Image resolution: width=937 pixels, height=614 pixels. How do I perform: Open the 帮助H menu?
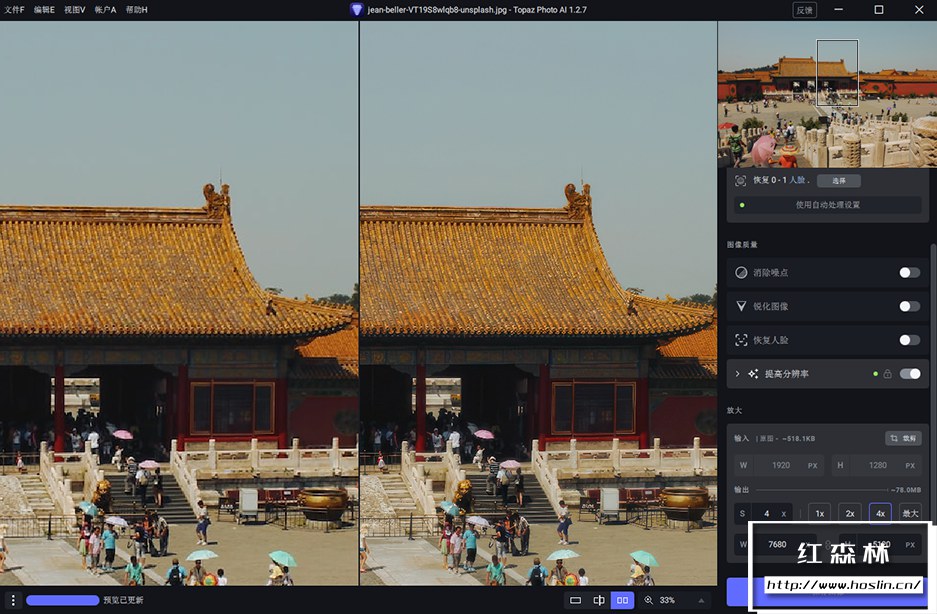pos(137,10)
